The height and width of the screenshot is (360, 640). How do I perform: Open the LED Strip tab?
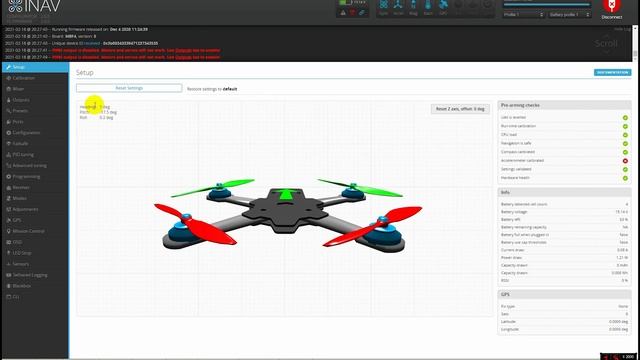click(x=35, y=253)
